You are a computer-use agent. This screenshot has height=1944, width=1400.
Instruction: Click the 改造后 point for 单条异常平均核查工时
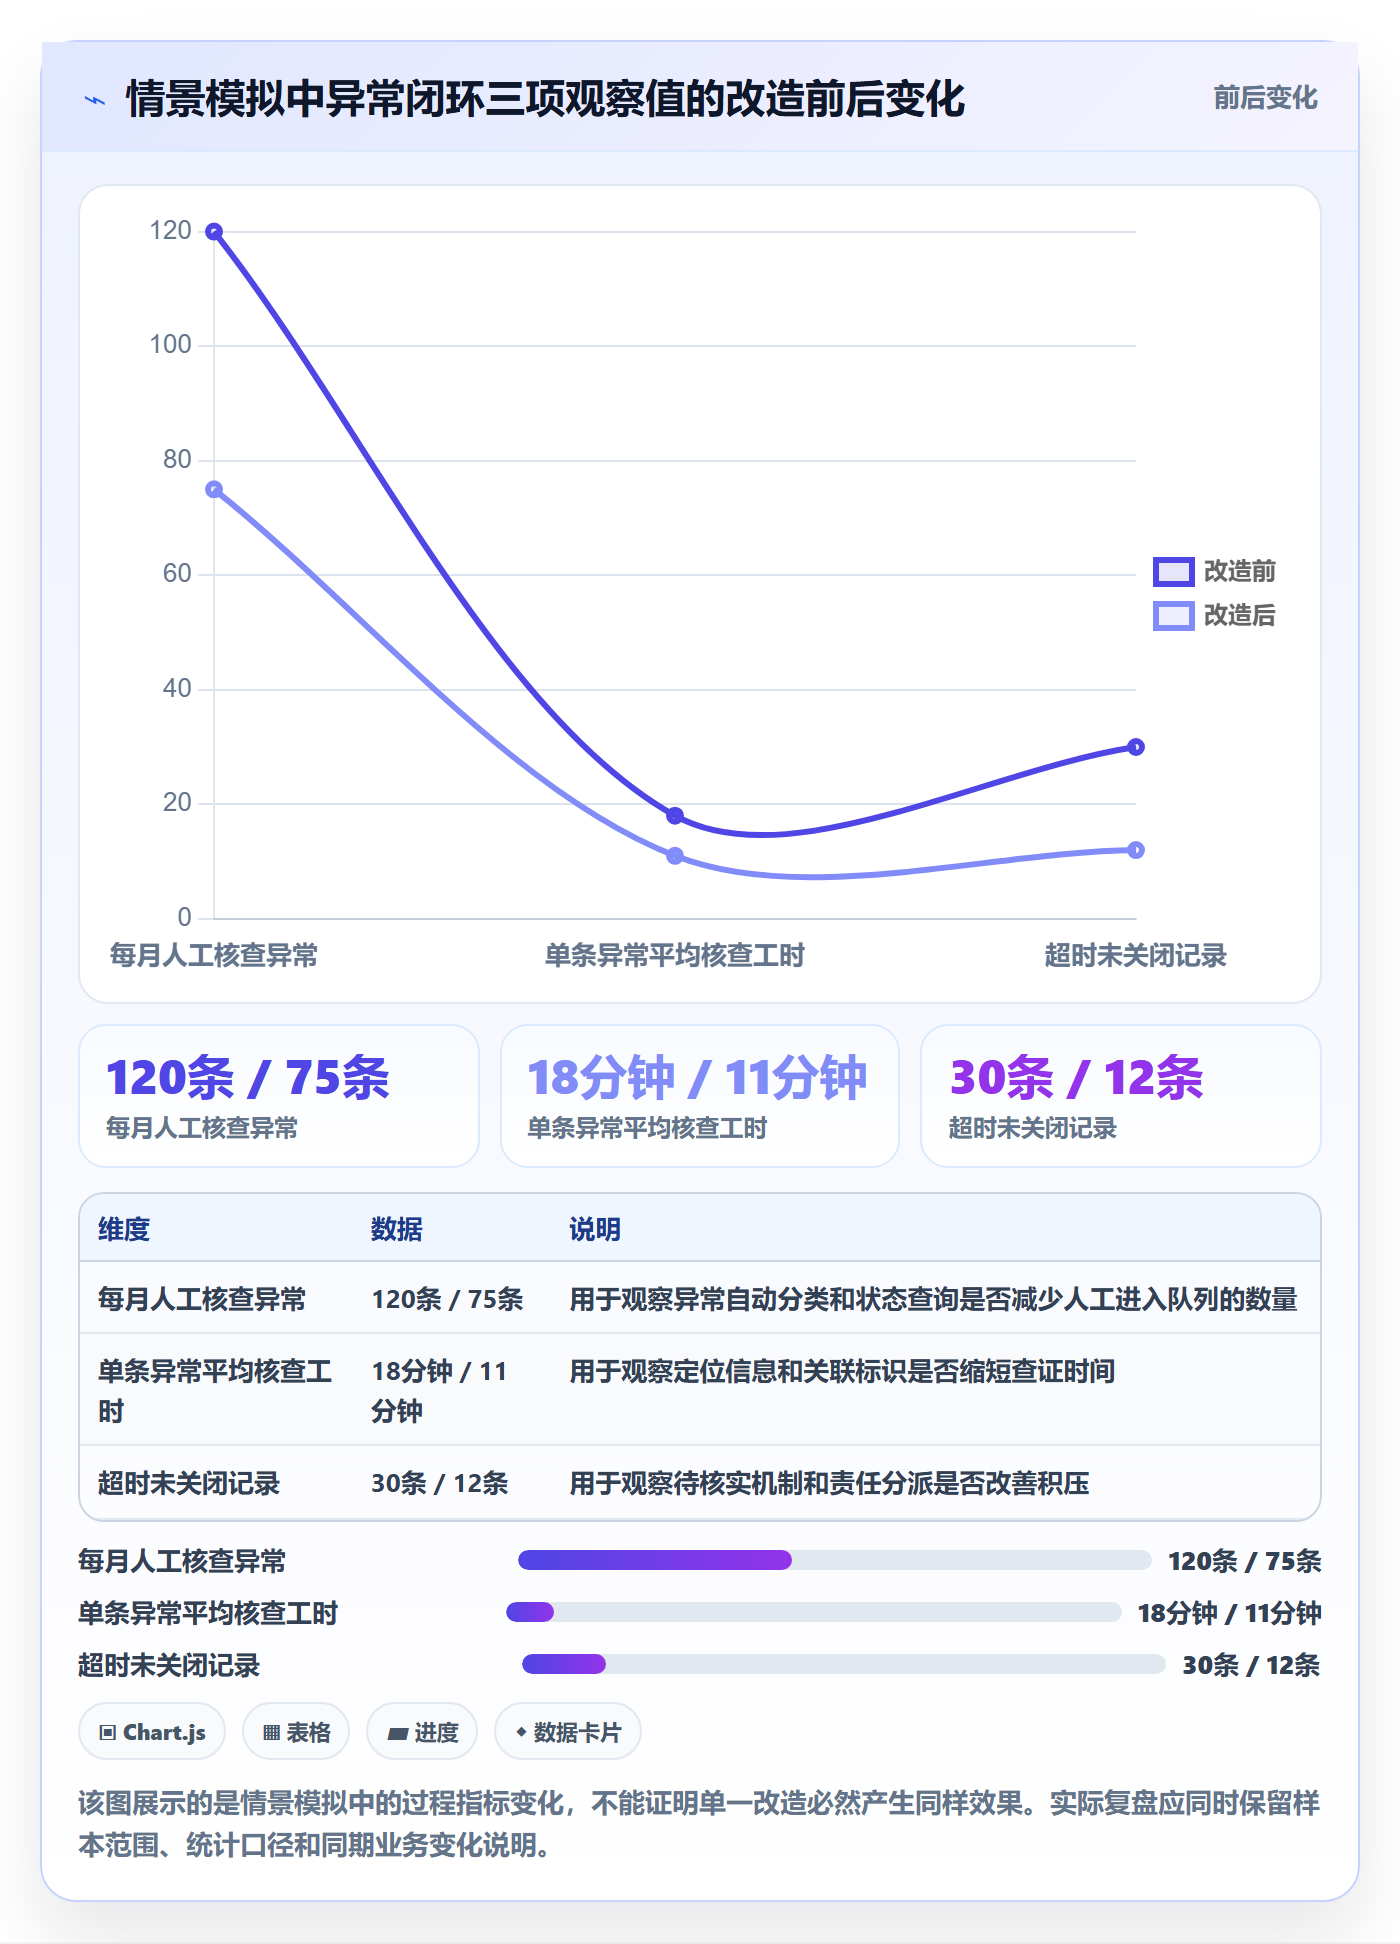pyautogui.click(x=675, y=856)
